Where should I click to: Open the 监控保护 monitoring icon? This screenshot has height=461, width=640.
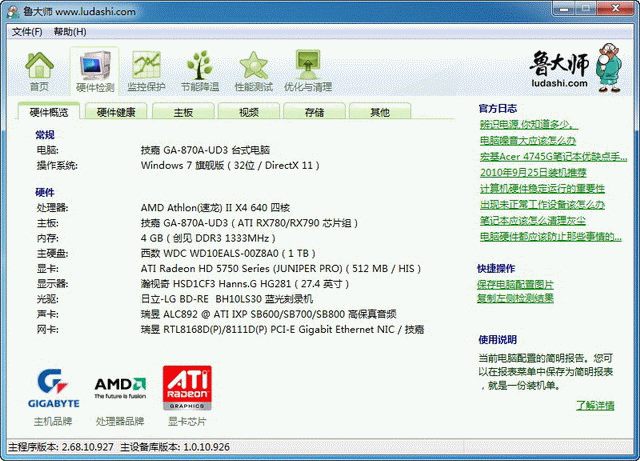pyautogui.click(x=146, y=71)
